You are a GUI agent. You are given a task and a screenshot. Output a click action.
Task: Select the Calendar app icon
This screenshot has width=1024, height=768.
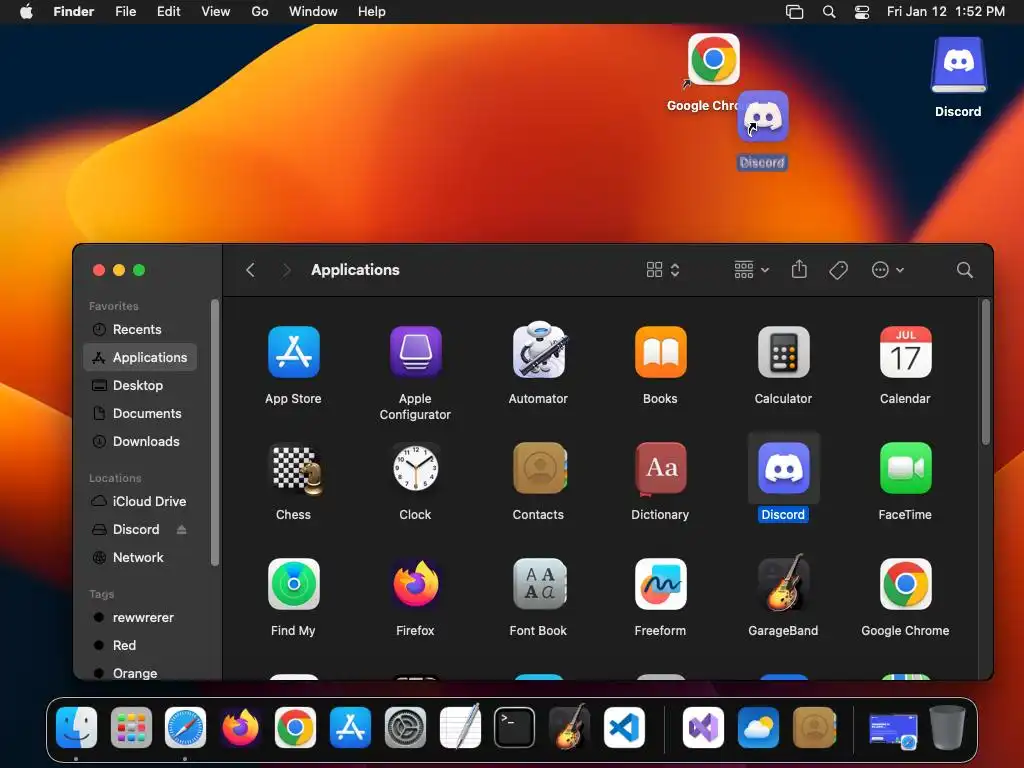click(905, 352)
